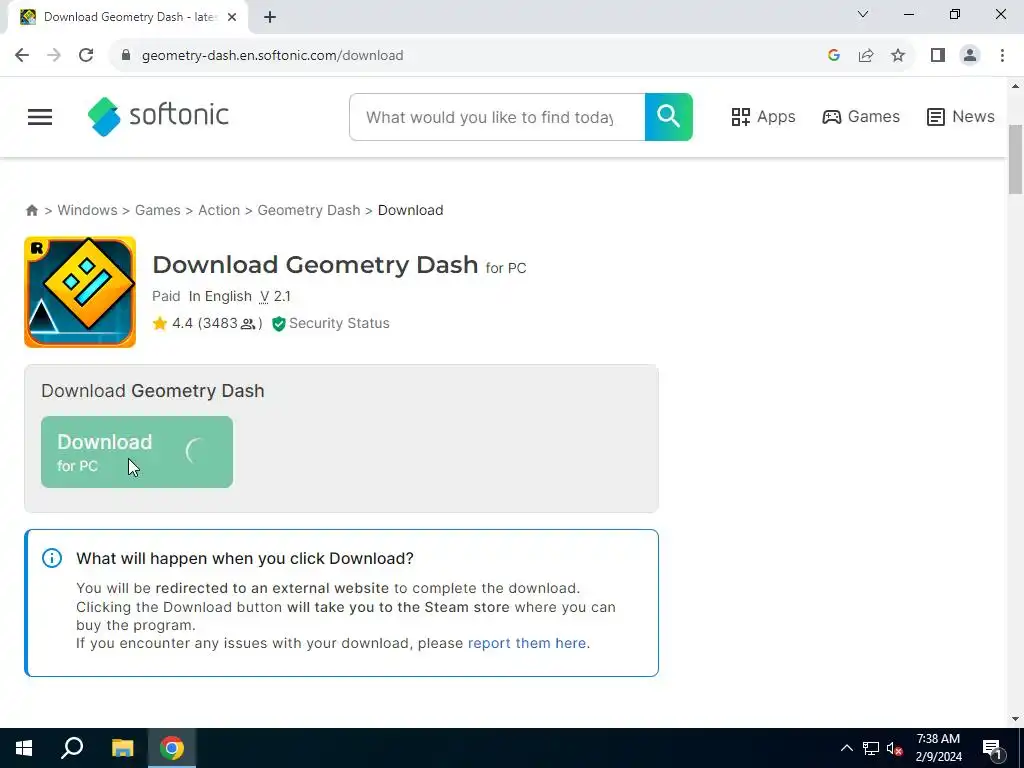Open the report them here link
The width and height of the screenshot is (1024, 768).
527,643
